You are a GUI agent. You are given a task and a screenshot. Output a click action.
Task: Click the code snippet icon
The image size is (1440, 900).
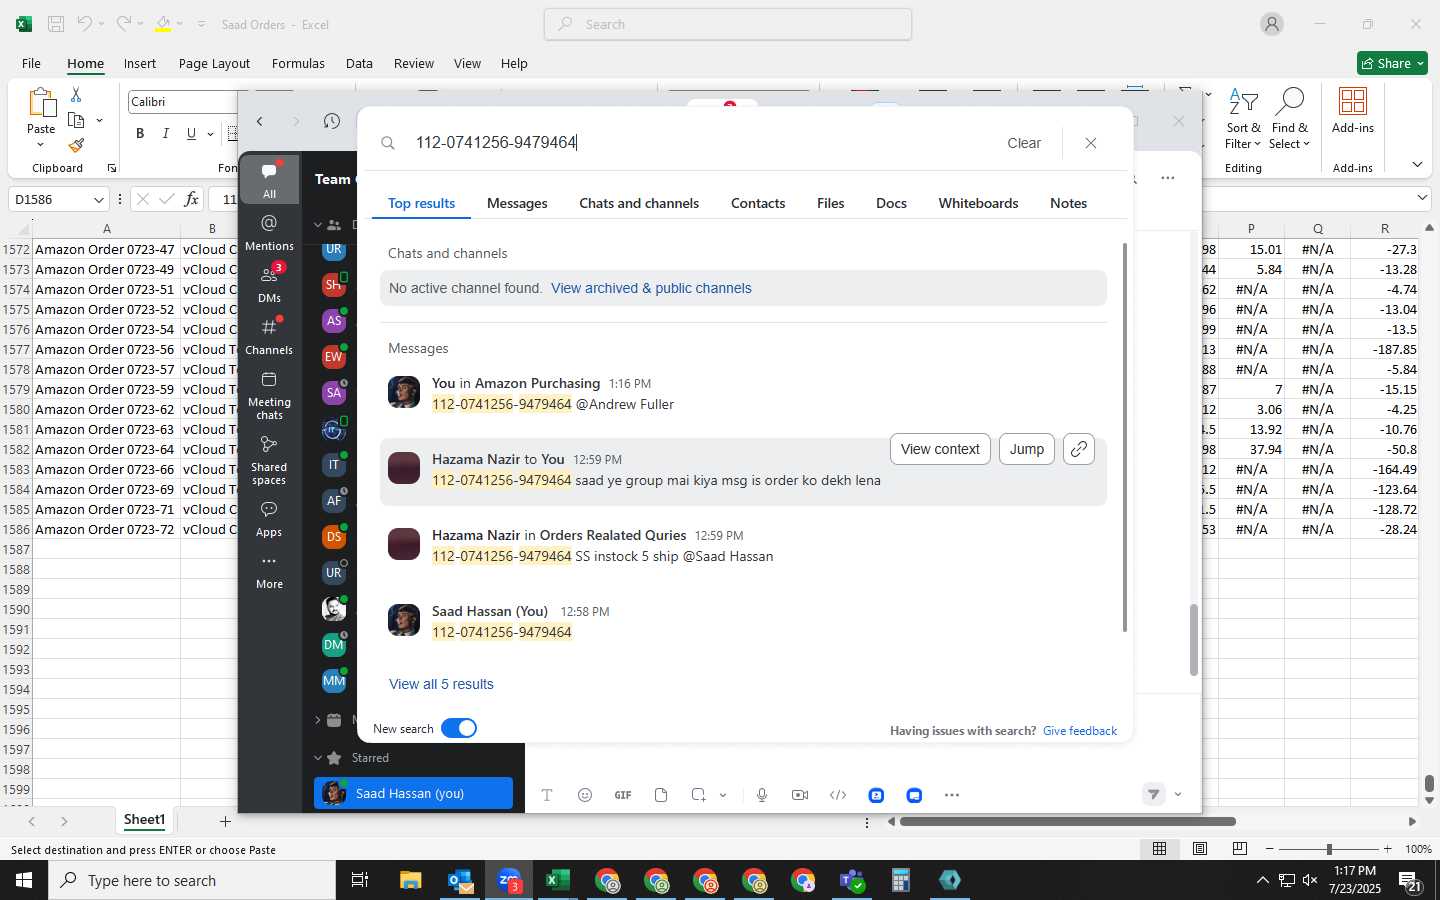(838, 795)
